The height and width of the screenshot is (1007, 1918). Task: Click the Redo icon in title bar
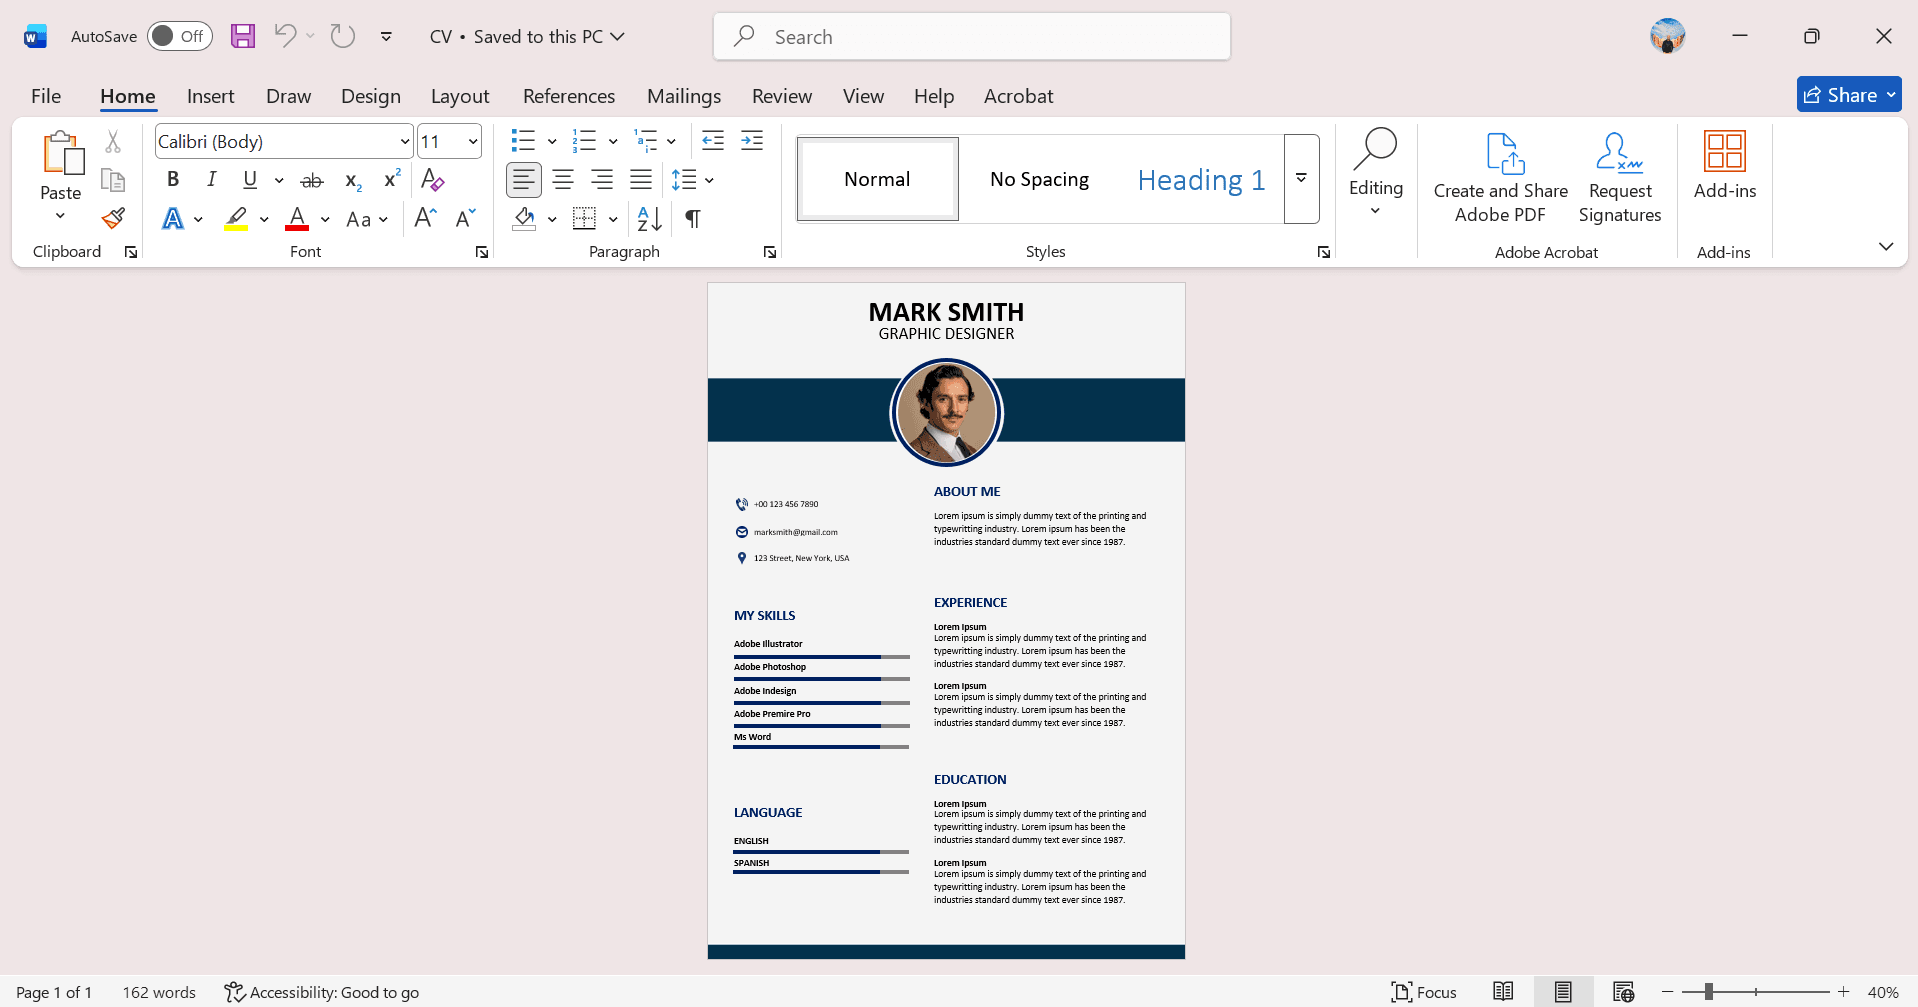[x=343, y=36]
